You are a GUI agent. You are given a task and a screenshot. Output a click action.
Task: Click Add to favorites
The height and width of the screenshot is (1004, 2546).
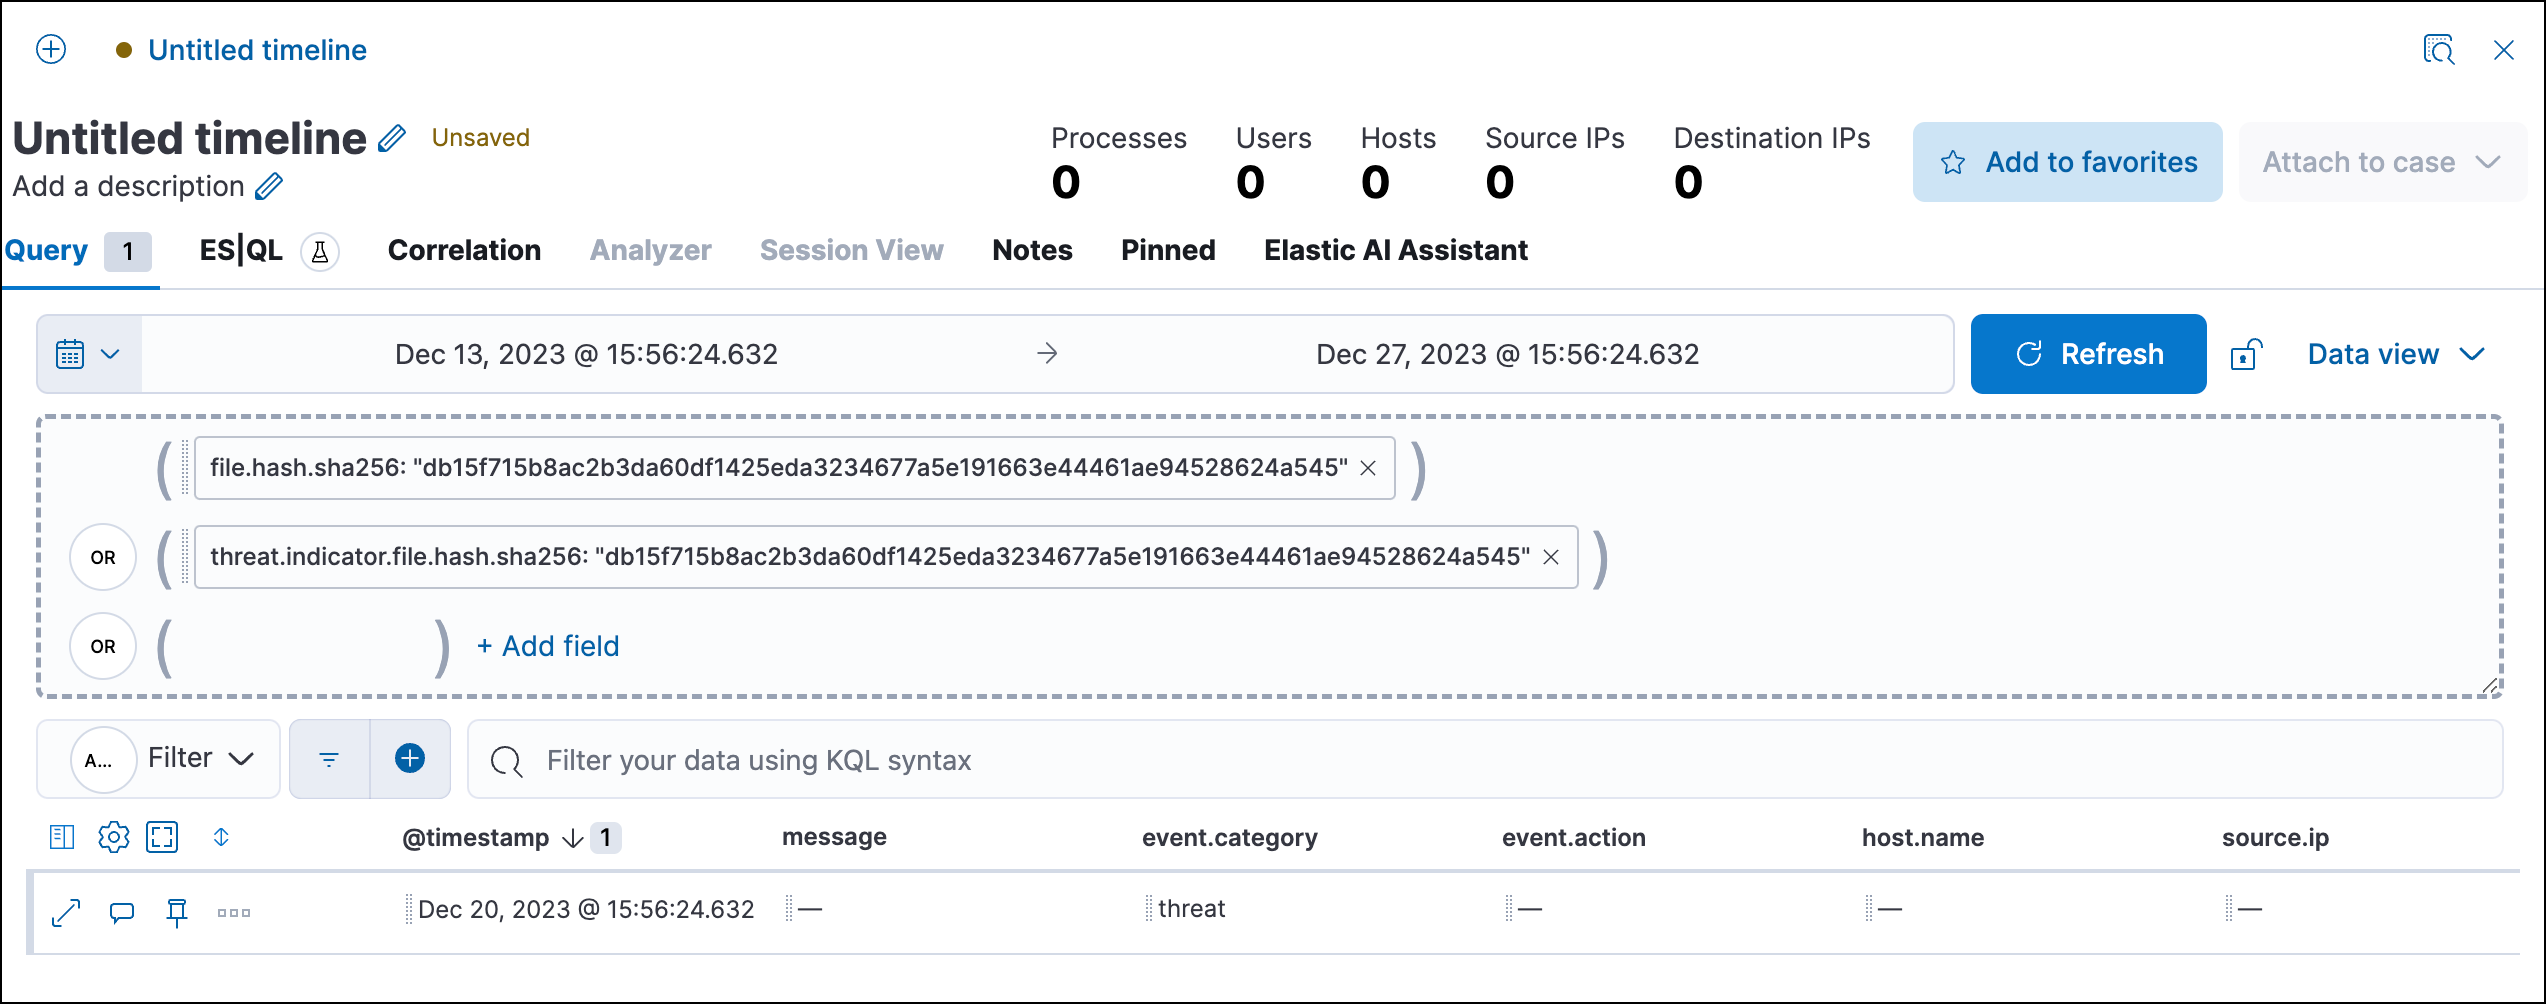point(2067,161)
